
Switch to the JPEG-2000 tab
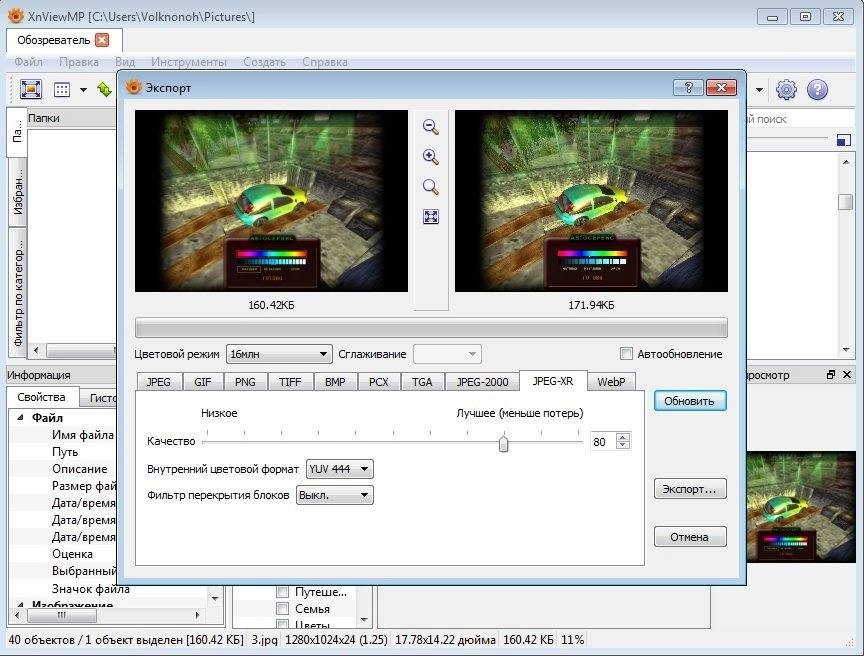482,382
